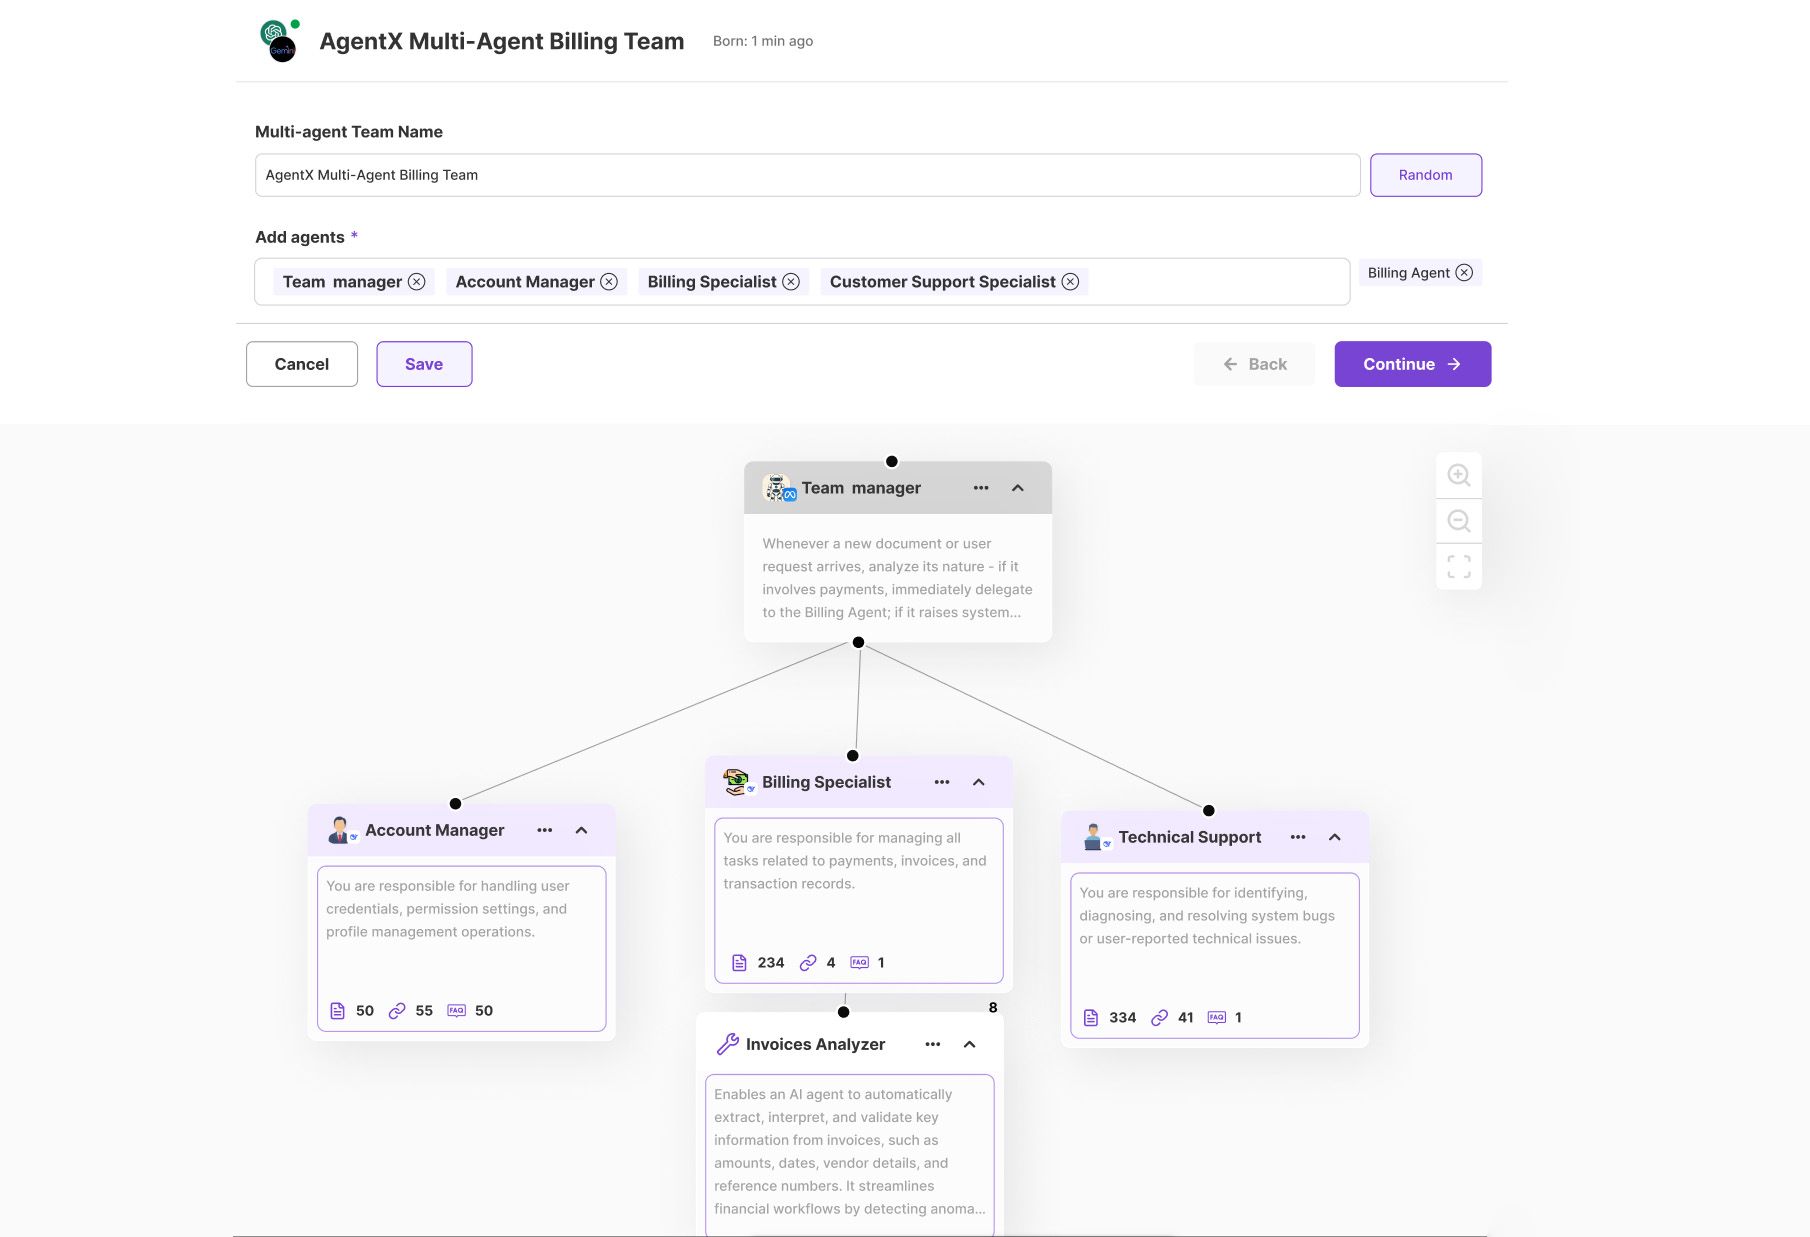Image resolution: width=1810 pixels, height=1237 pixels.
Task: Click the 'Born: 1 min ago' label
Action: coord(763,41)
